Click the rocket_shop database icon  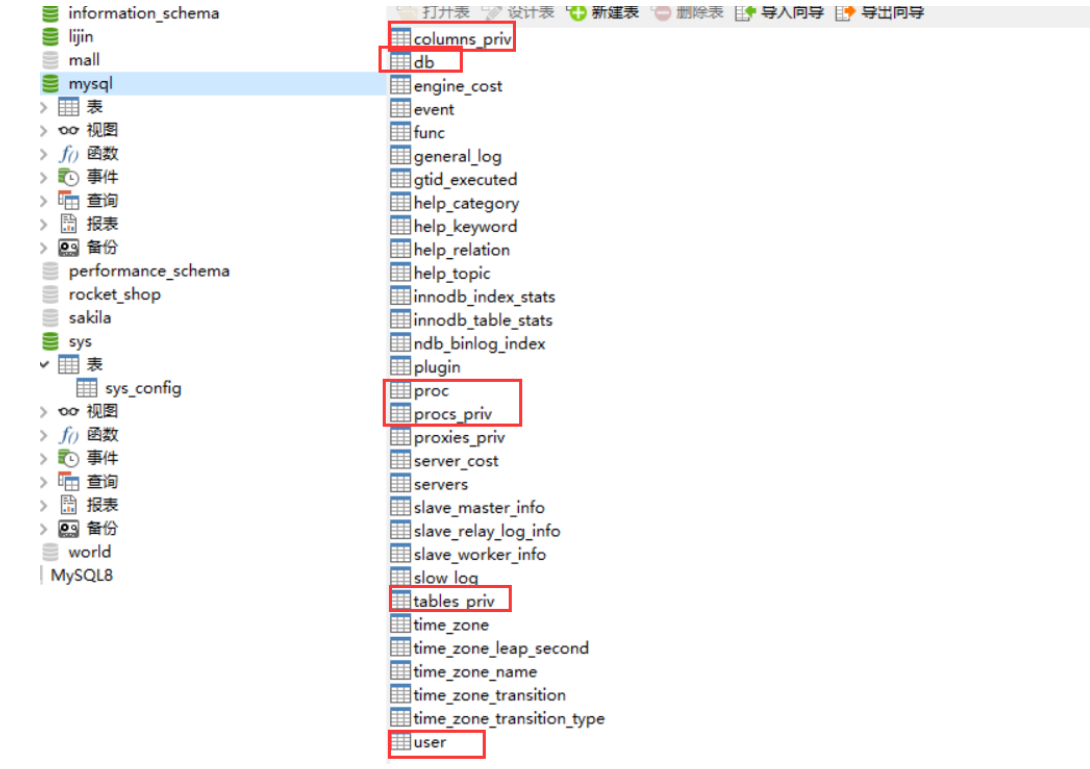pos(50,294)
